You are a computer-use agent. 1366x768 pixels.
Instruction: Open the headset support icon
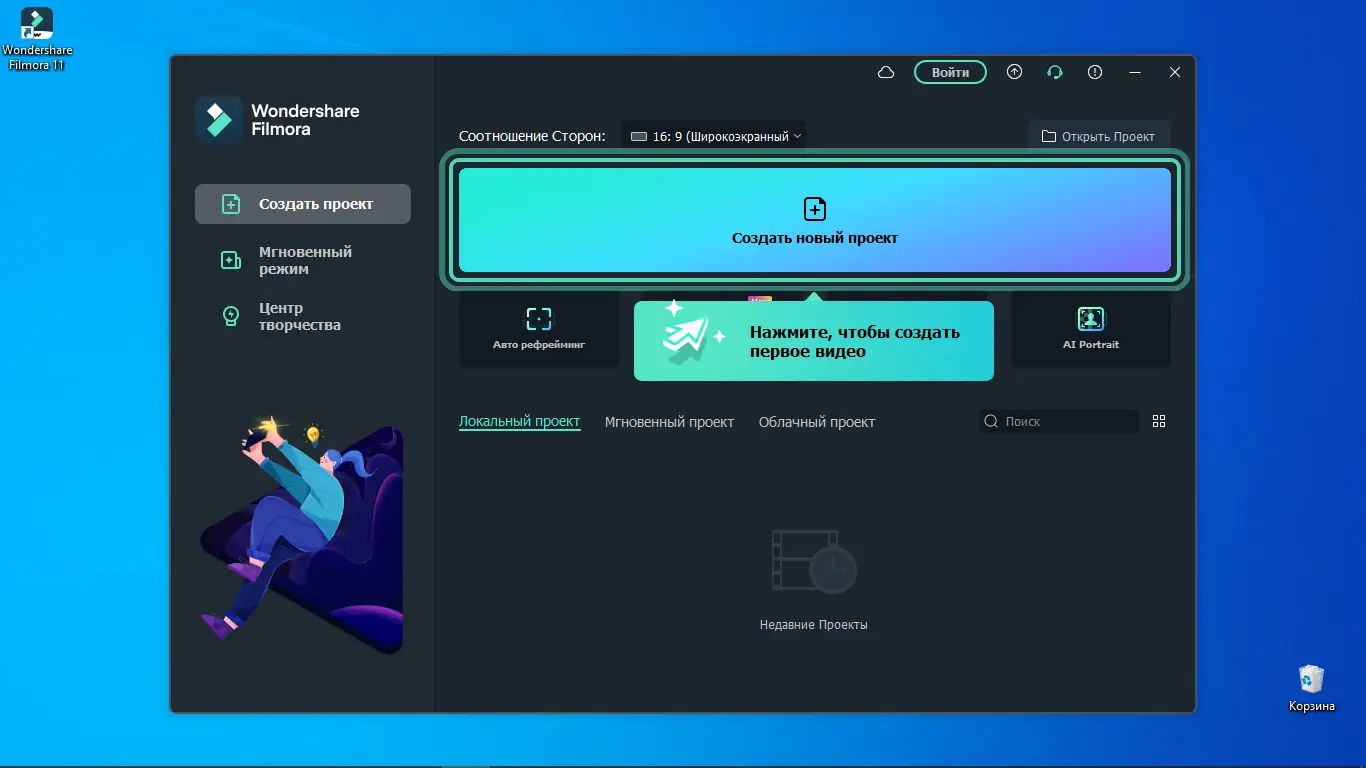pos(1054,72)
